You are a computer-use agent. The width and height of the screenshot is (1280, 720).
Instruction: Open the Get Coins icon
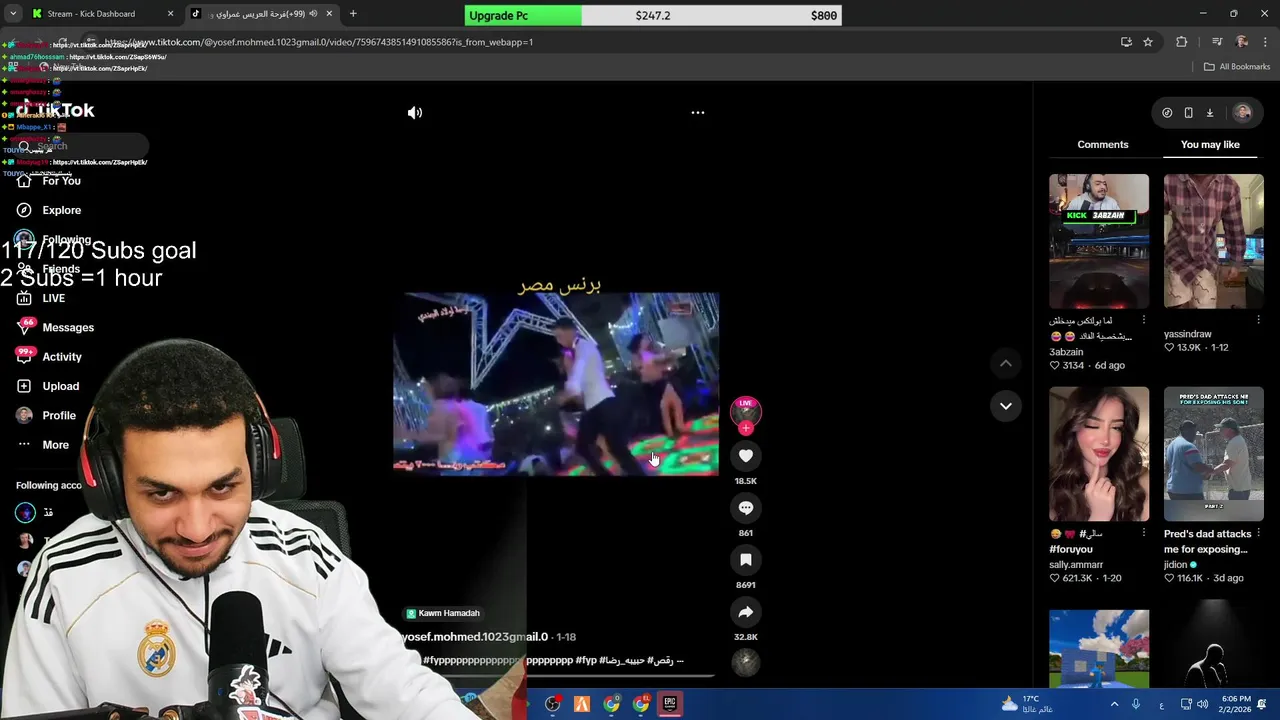[1167, 113]
